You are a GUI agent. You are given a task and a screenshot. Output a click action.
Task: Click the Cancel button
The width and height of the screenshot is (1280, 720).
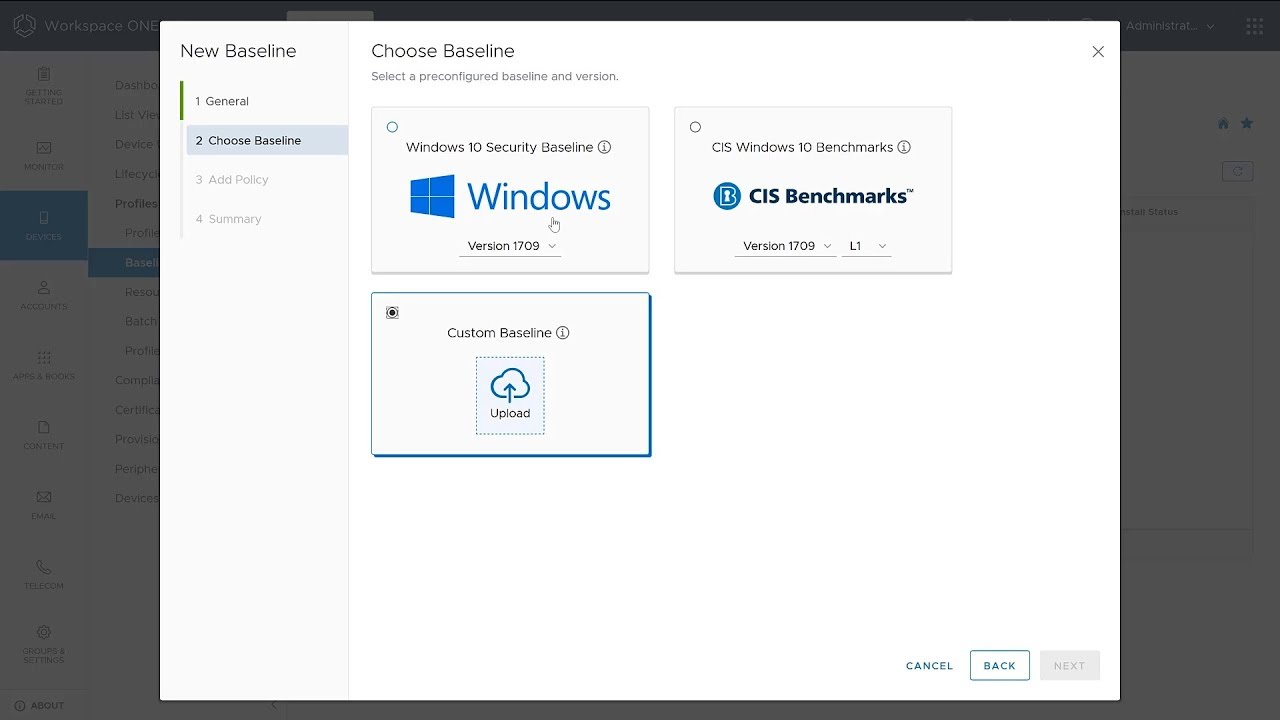(x=929, y=666)
